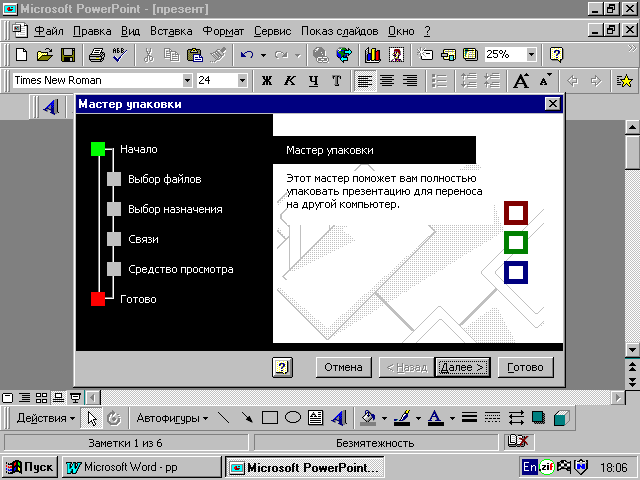Align text left
The image size is (640, 480).
[364, 80]
